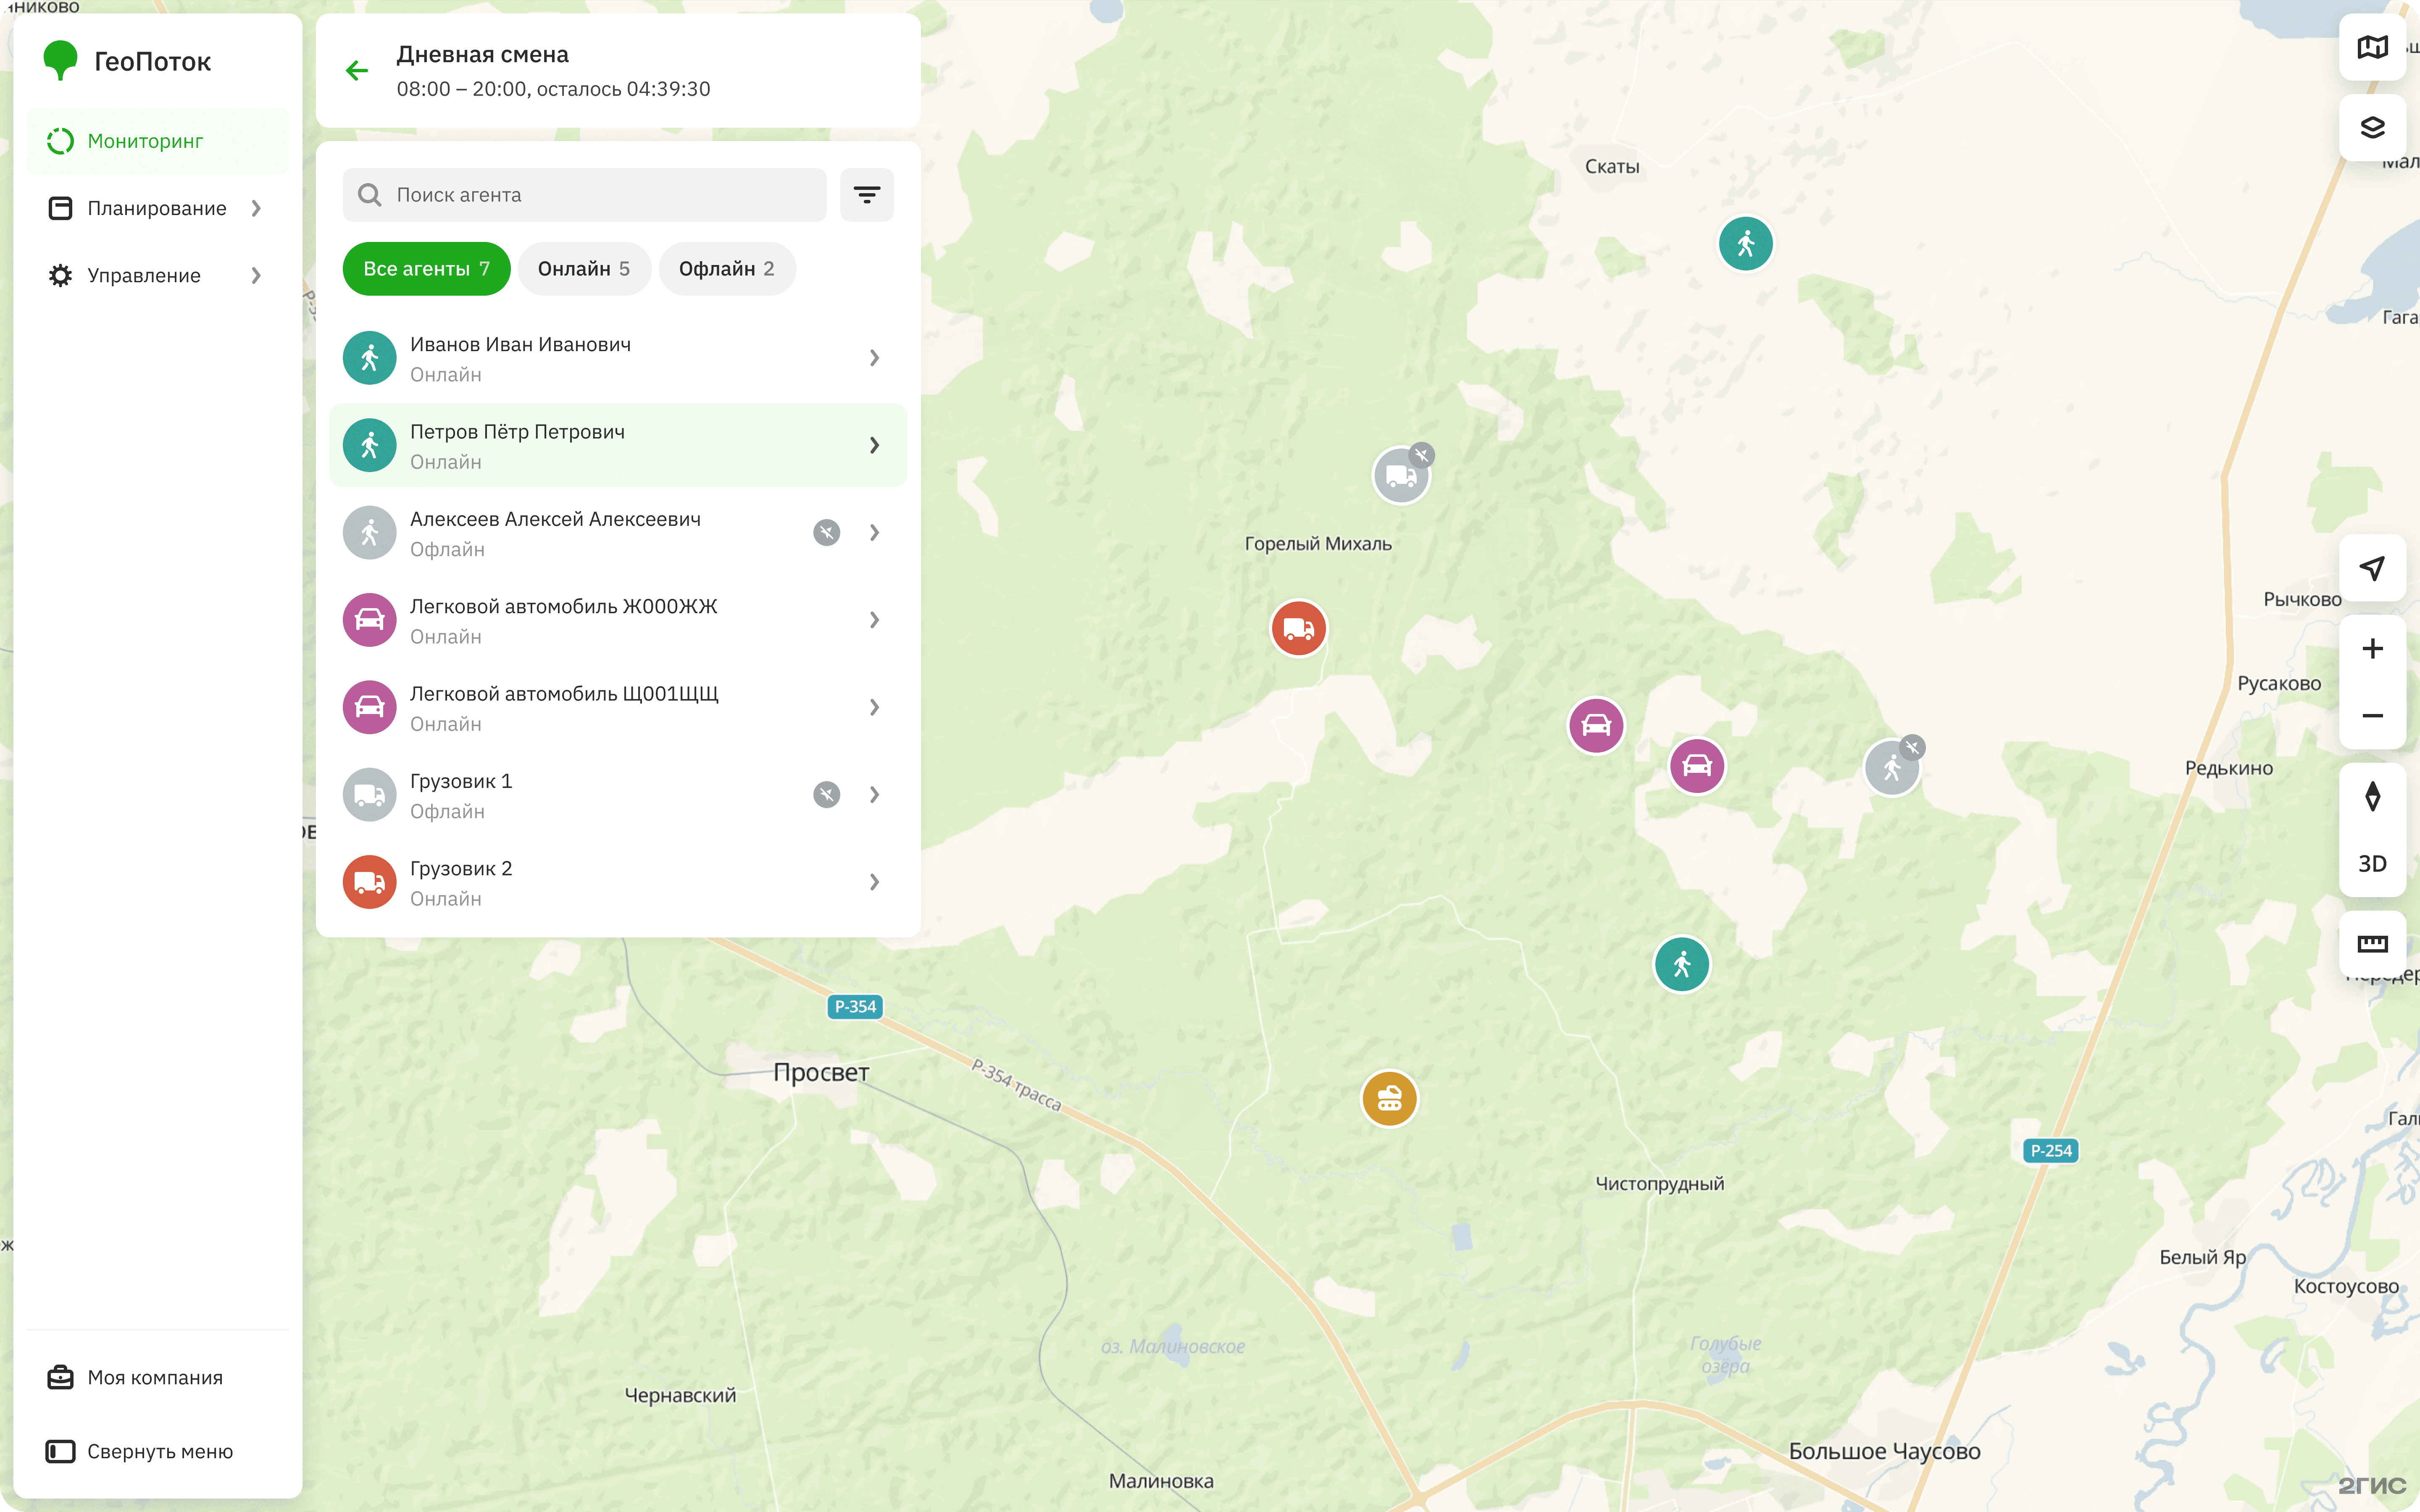The height and width of the screenshot is (1512, 2420).
Task: Open the Управление menu item
Action: tap(158, 275)
